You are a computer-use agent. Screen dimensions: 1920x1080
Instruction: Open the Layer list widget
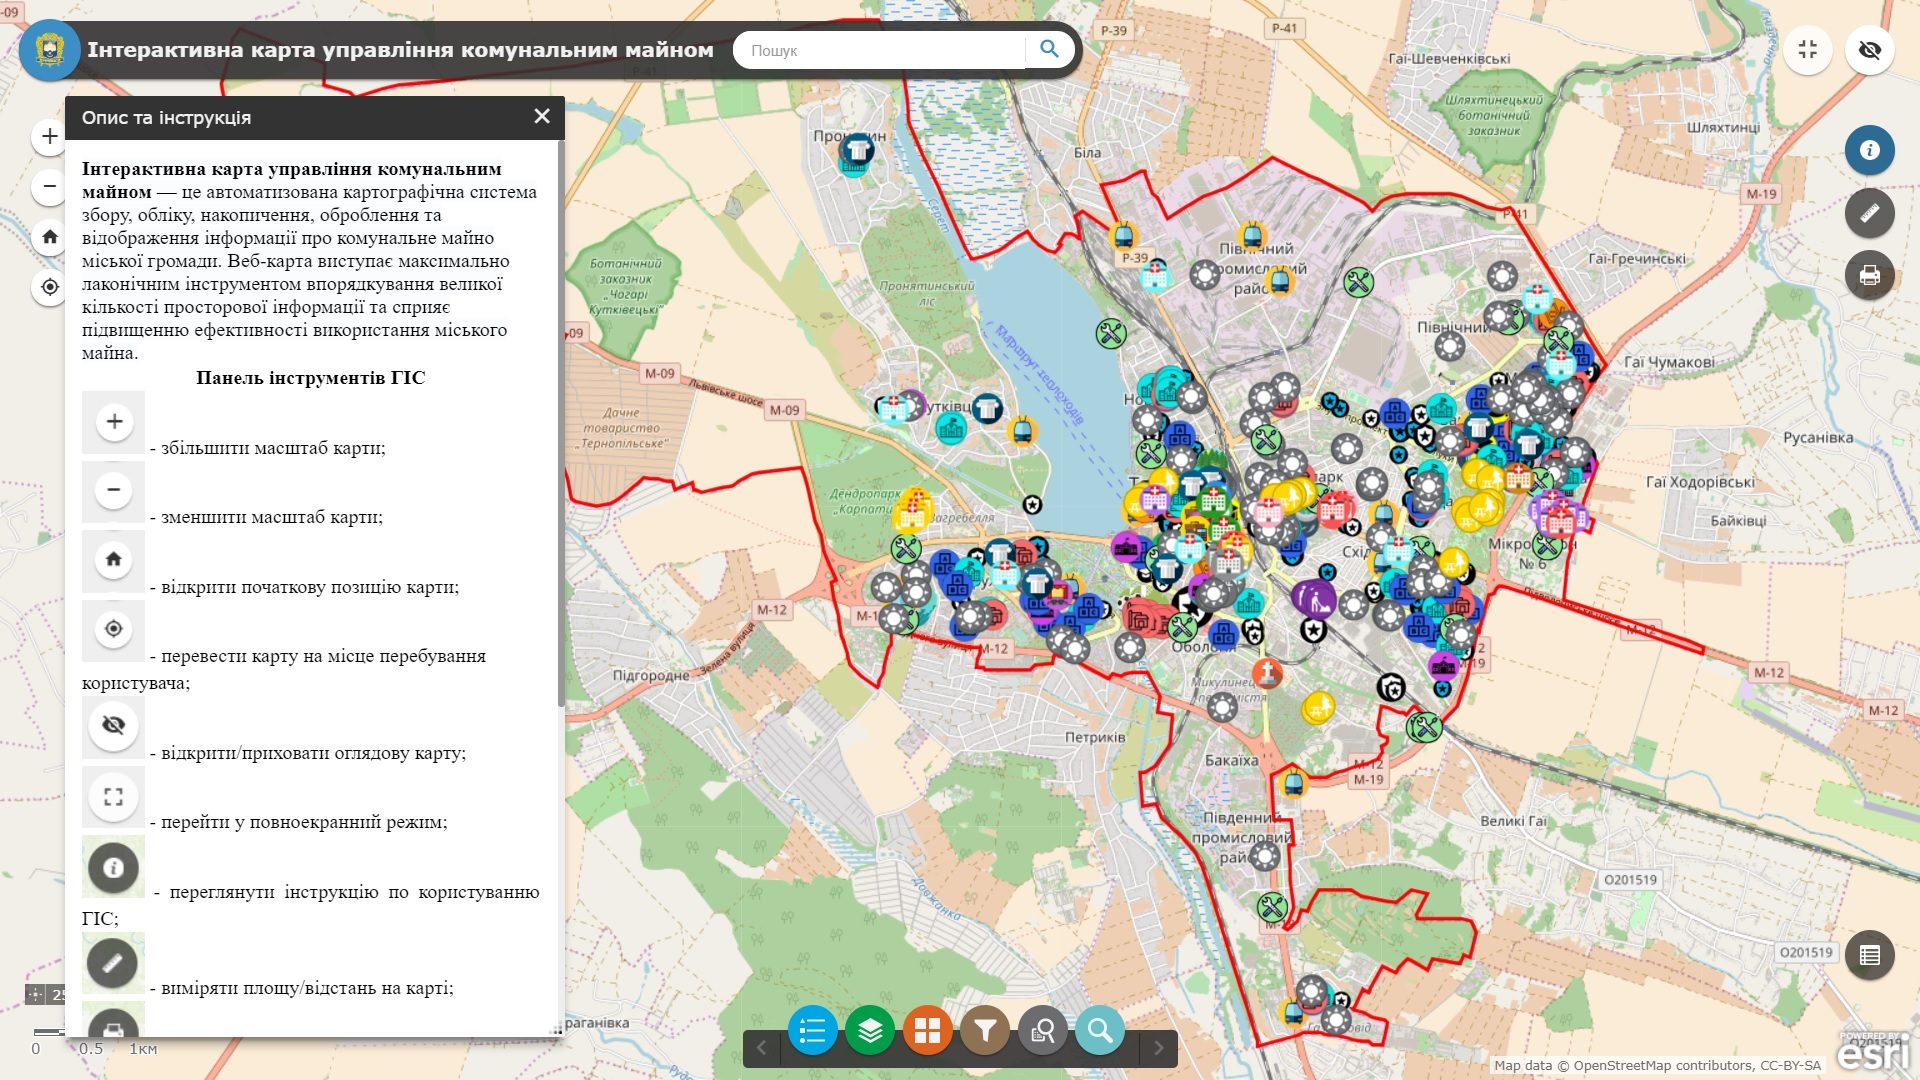tap(870, 1030)
